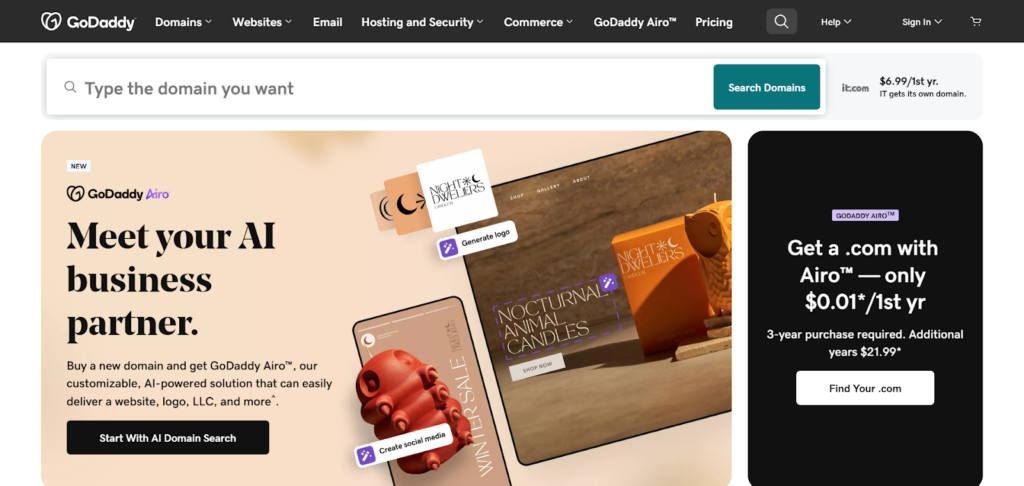
Task: Click the Search Domains button
Action: [x=767, y=87]
